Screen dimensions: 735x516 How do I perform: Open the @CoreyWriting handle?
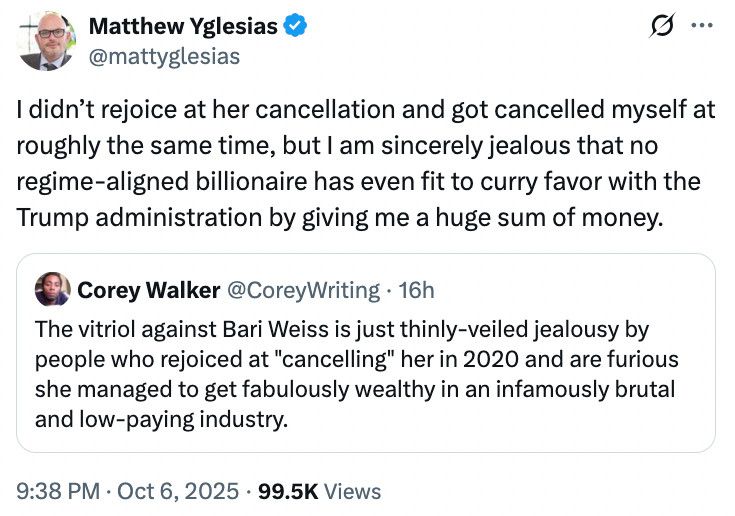(x=302, y=290)
